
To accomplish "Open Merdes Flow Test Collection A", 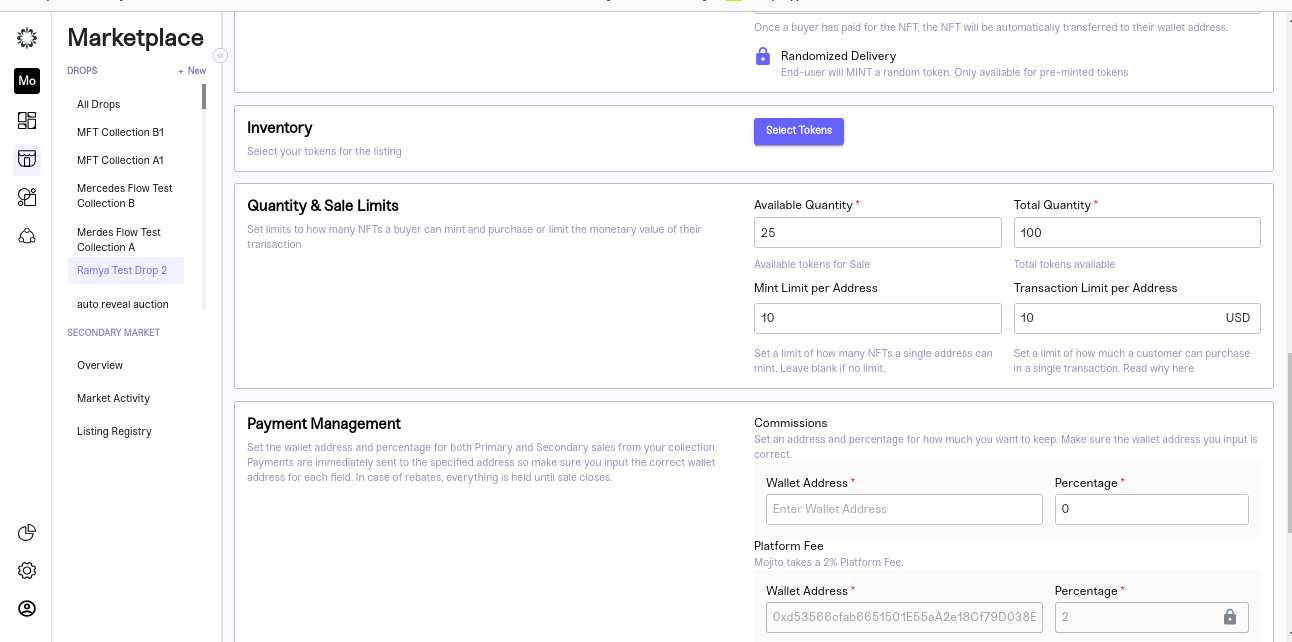I will pyautogui.click(x=118, y=239).
